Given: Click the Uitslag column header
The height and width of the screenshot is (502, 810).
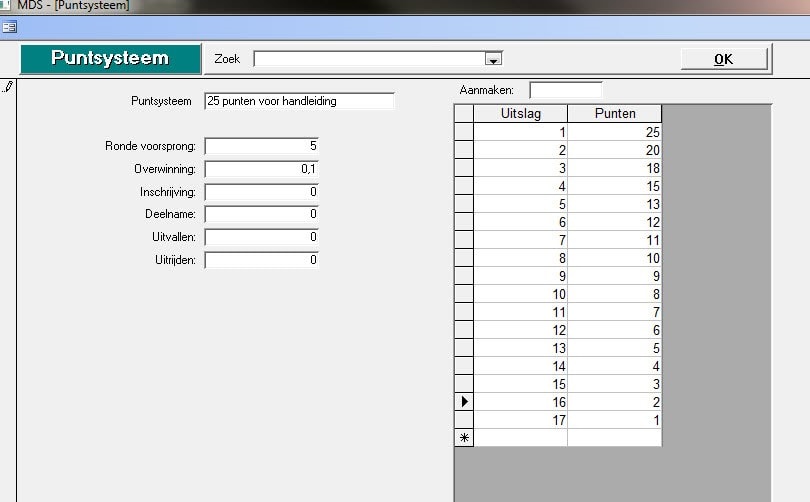Looking at the screenshot, I should tap(521, 114).
